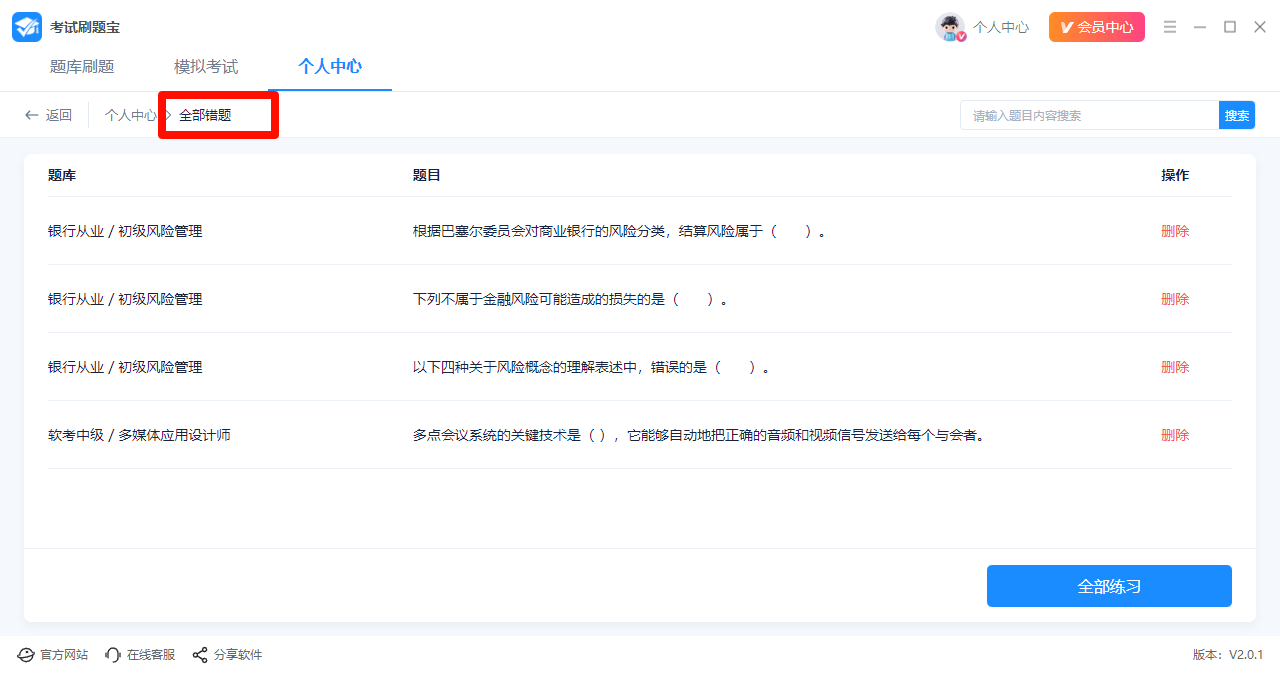The image size is (1280, 674).
Task: Click the 分享软件 share icon
Action: pos(200,655)
